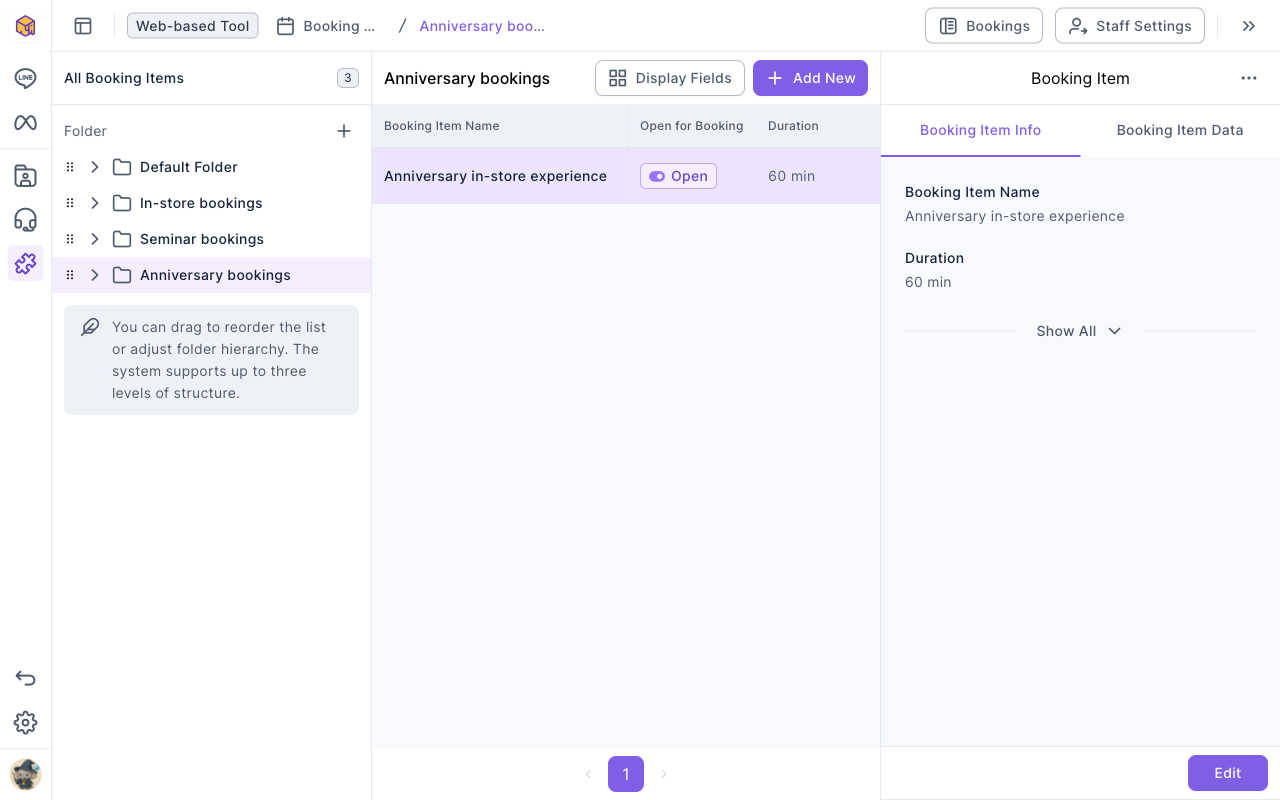Open the Meta icon in sidebar
The height and width of the screenshot is (800, 1280).
[25, 123]
